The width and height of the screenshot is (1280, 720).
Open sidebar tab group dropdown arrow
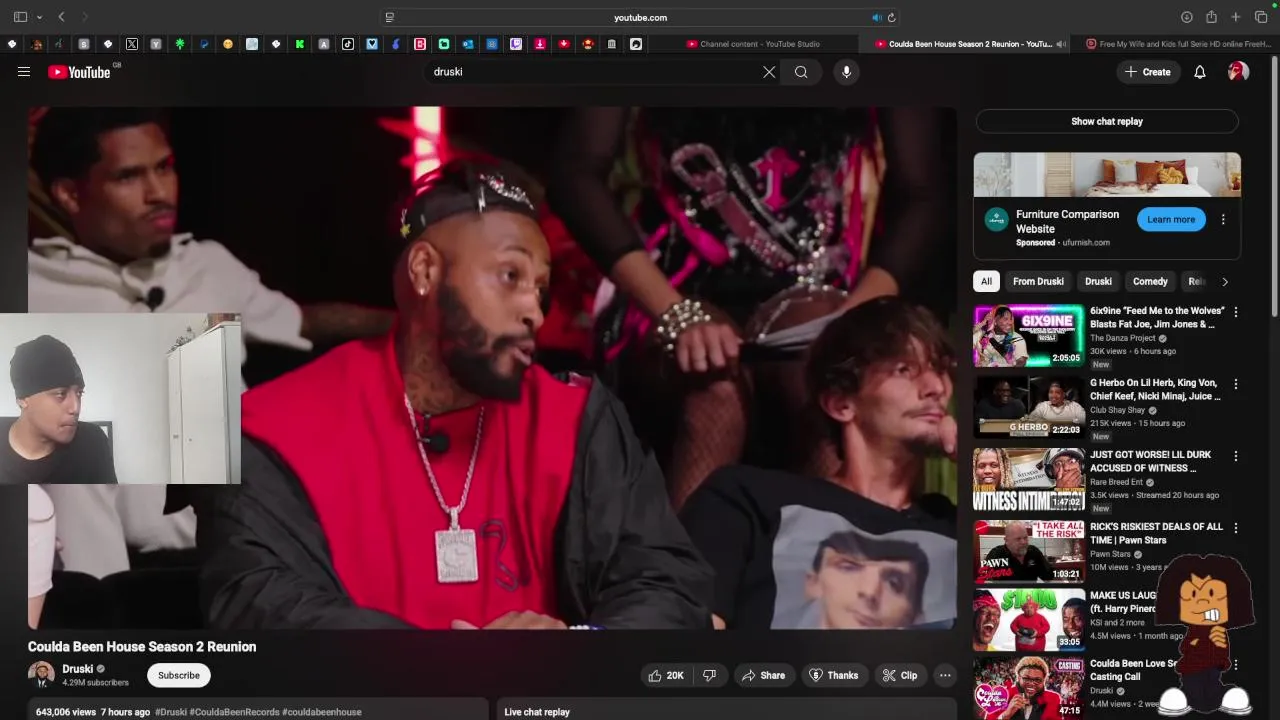(39, 17)
